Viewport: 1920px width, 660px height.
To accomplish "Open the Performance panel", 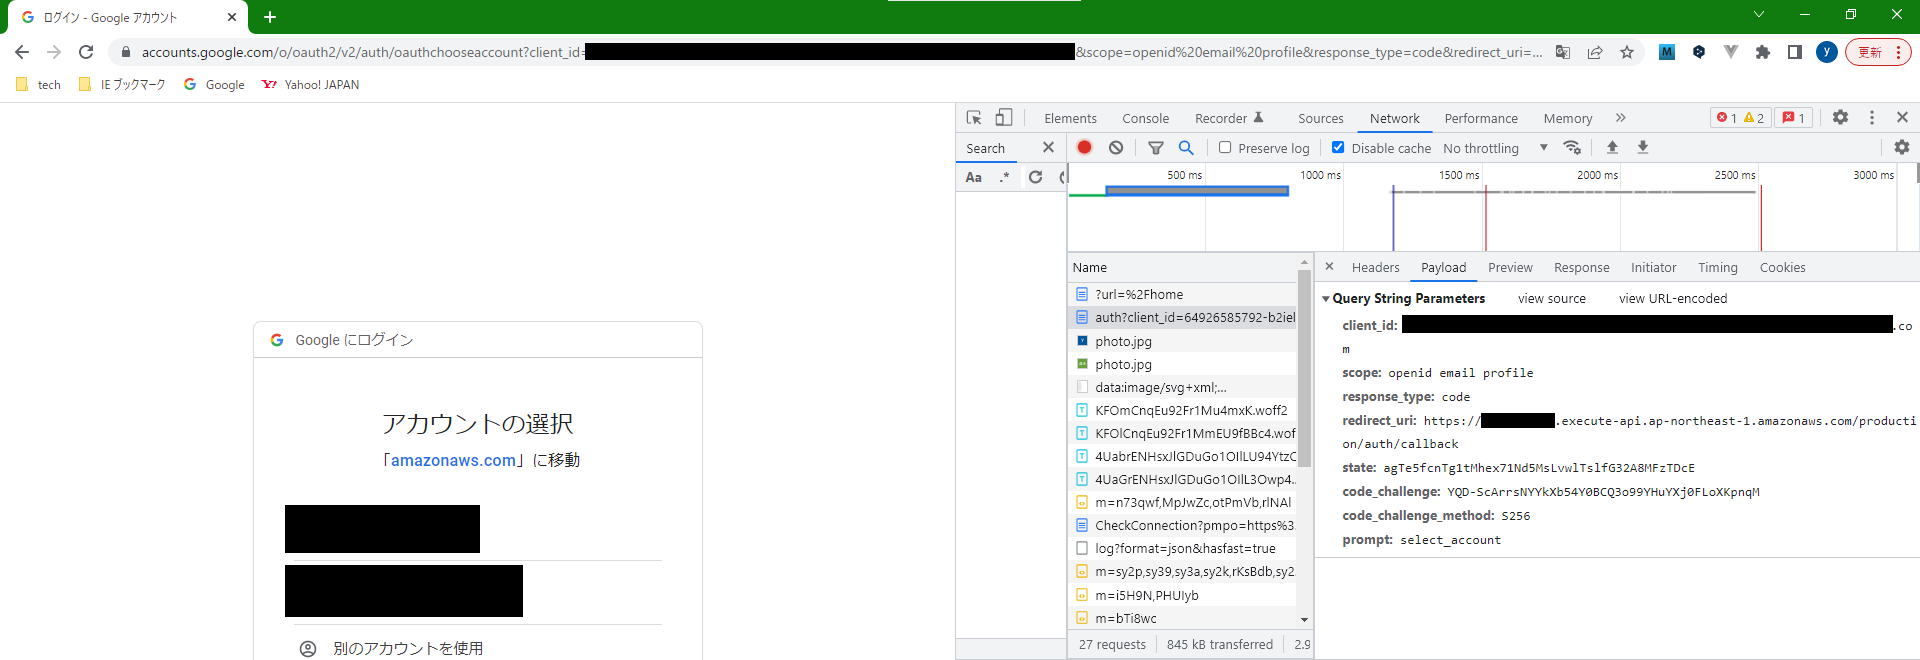I will 1481,118.
